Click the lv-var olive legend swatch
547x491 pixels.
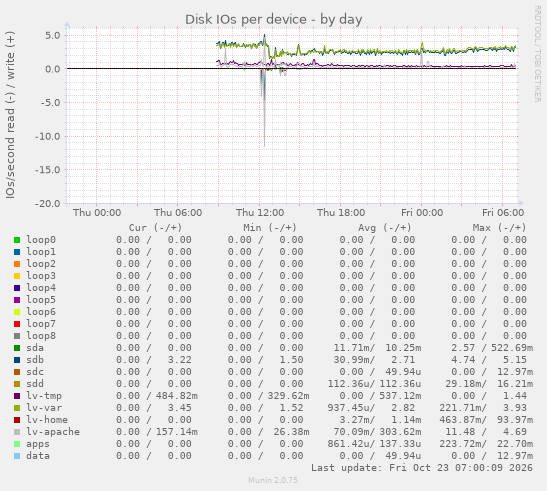point(17,408)
